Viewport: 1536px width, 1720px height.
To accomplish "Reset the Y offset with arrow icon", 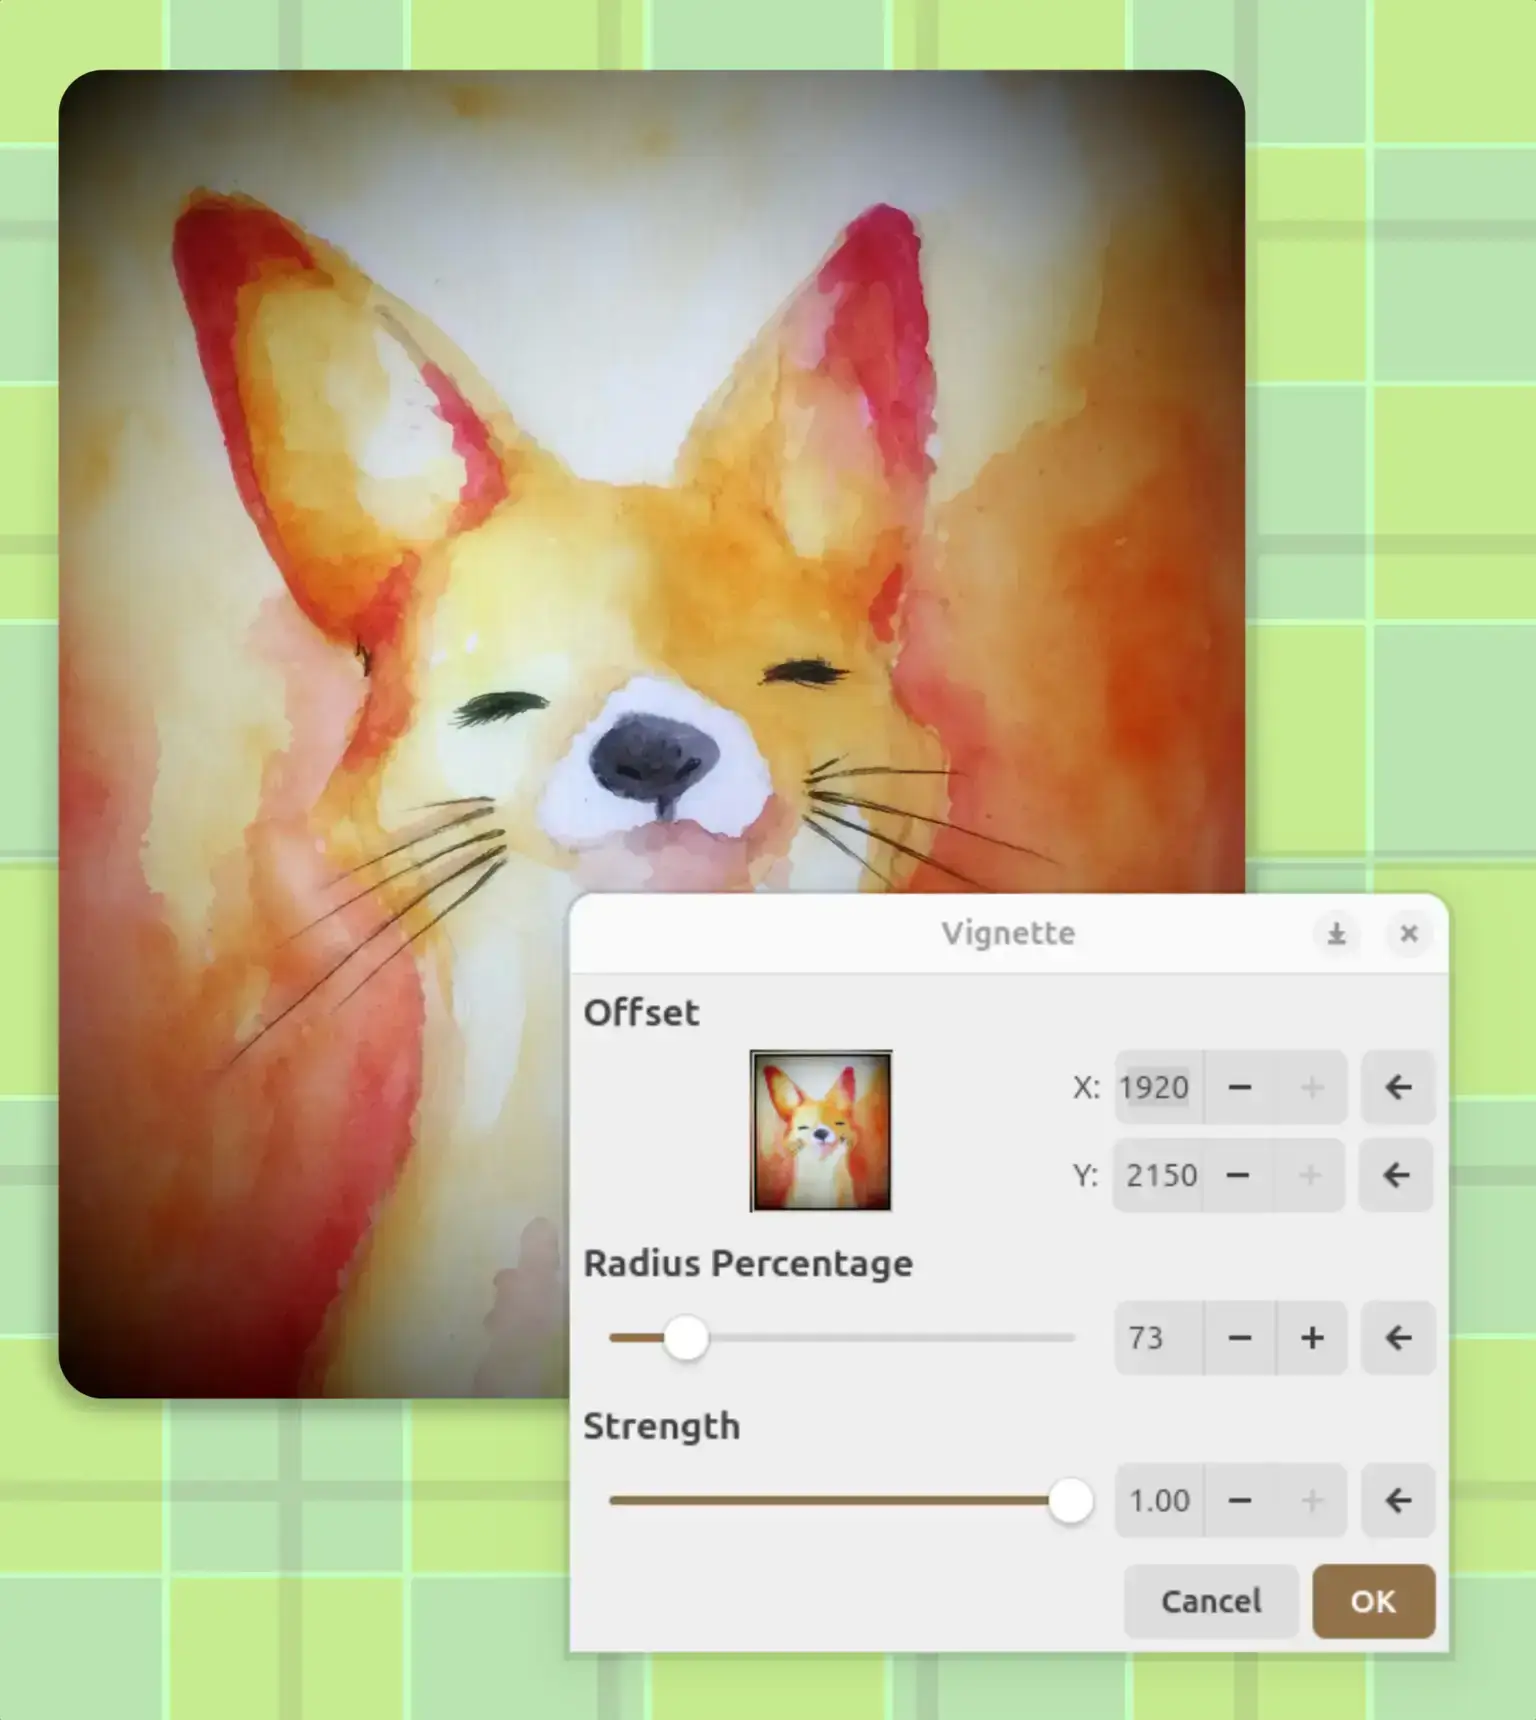I will [1396, 1175].
